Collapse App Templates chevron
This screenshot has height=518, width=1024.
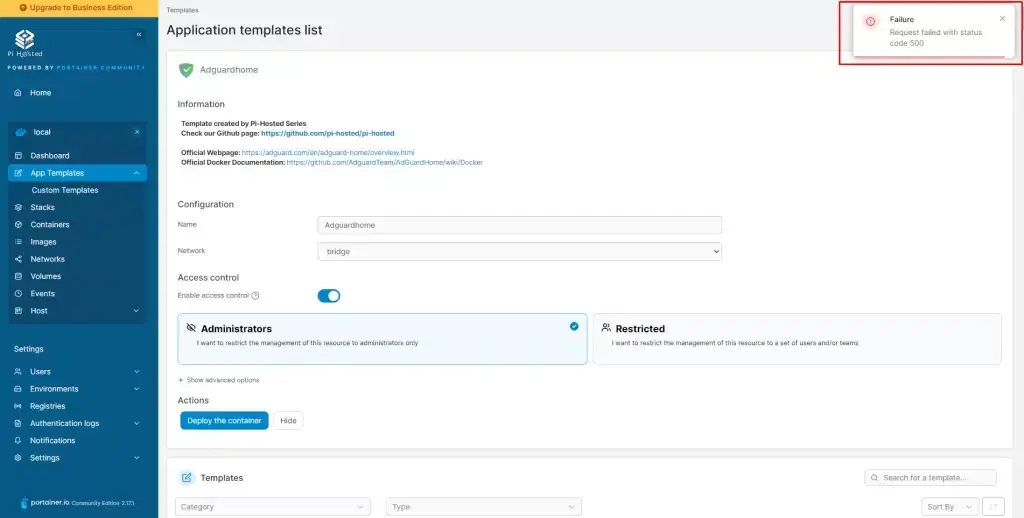(136, 173)
